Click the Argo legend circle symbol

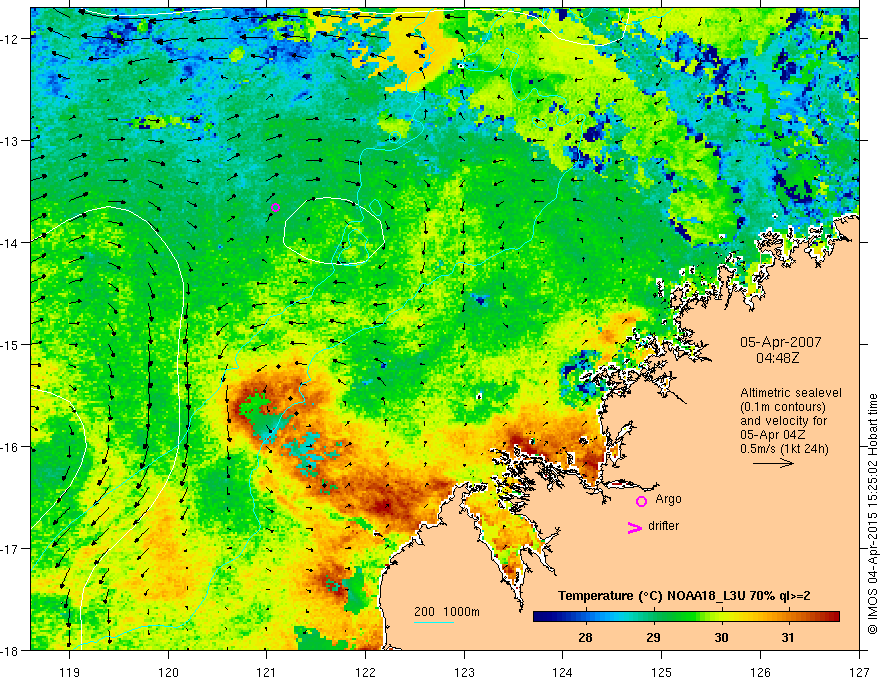pos(641,501)
